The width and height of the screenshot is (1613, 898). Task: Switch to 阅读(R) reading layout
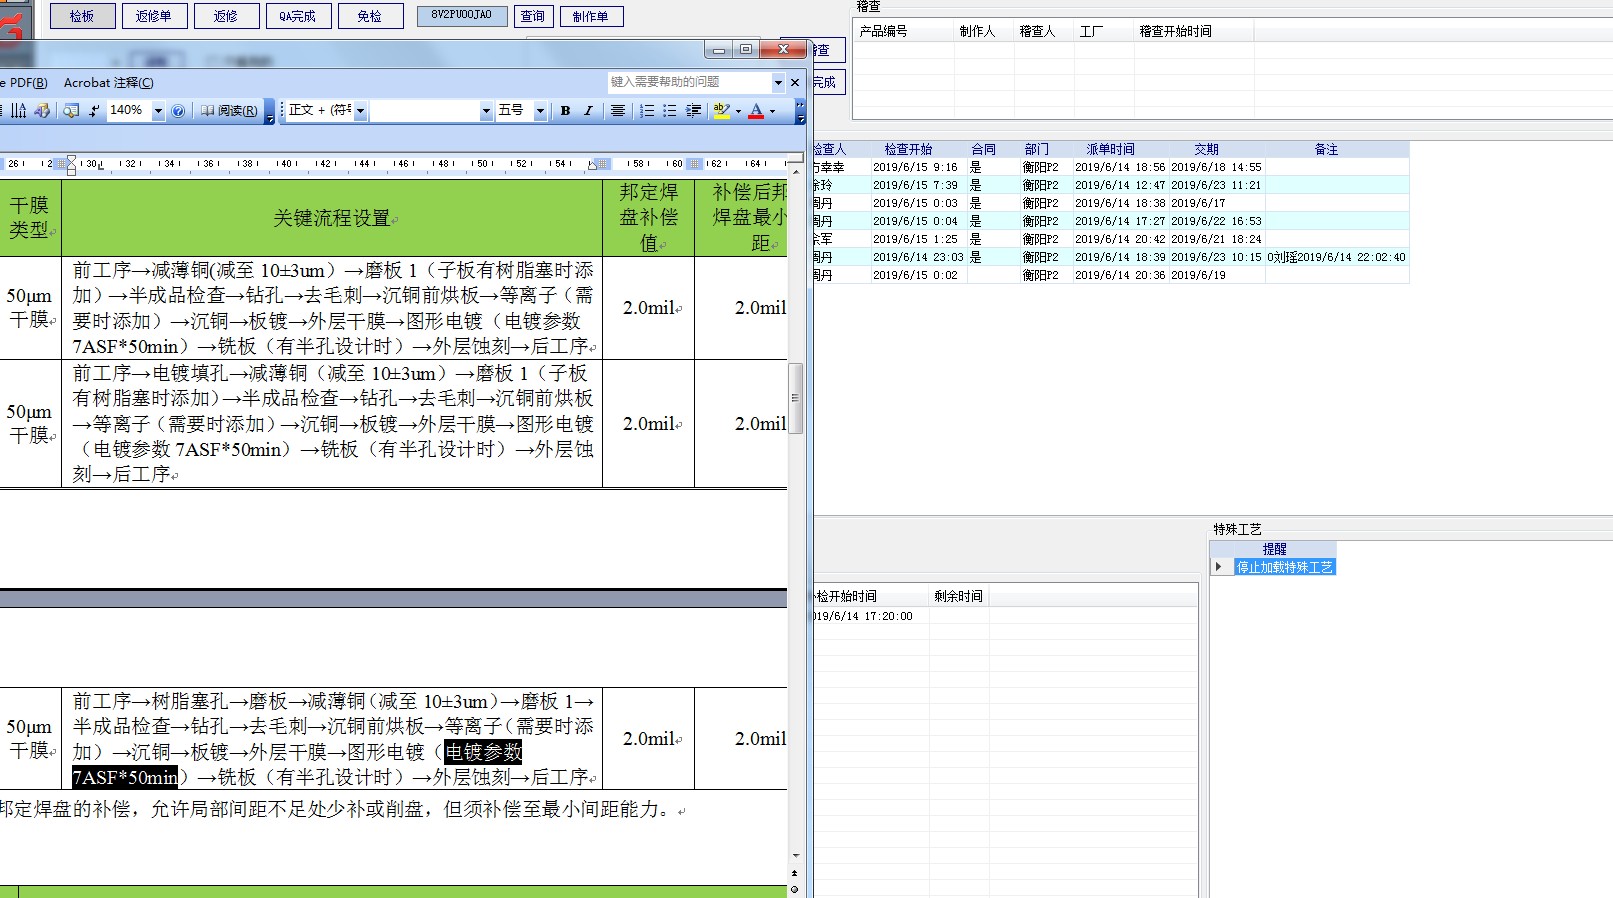coord(229,111)
